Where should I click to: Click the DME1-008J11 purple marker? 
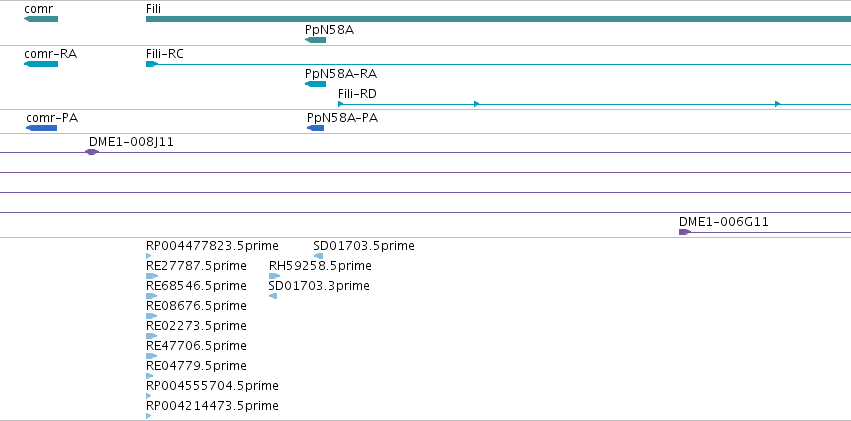click(92, 152)
